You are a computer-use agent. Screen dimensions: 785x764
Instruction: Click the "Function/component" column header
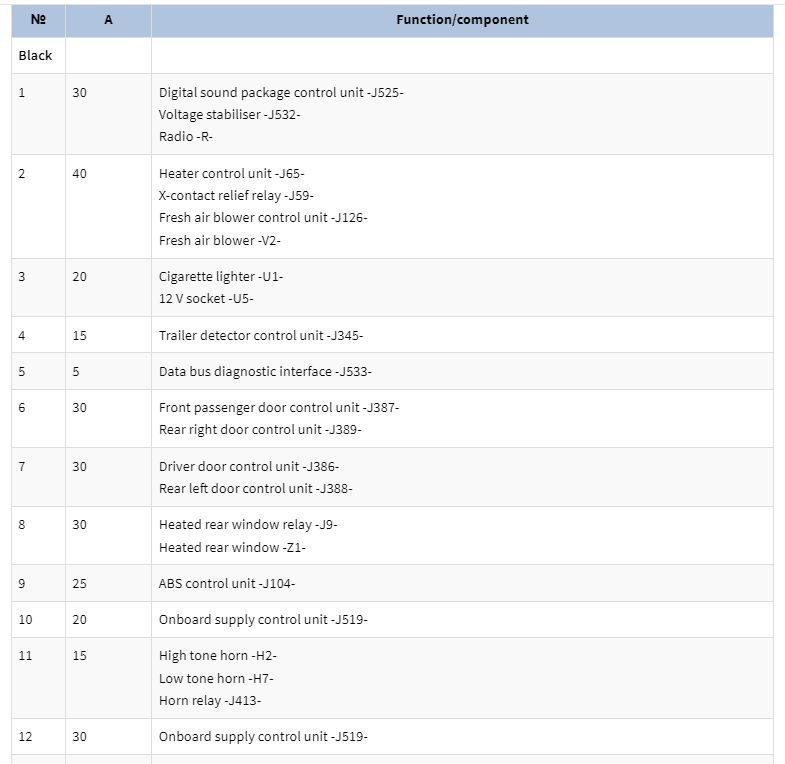[462, 20]
